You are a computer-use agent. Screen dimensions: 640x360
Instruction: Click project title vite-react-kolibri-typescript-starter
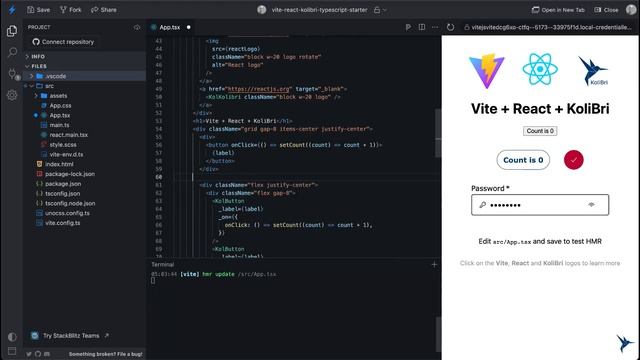pyautogui.click(x=319, y=10)
